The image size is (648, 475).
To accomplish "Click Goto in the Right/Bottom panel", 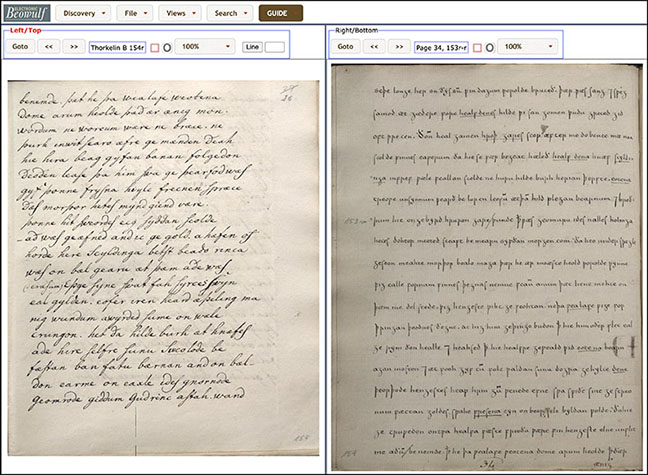I will pyautogui.click(x=345, y=47).
